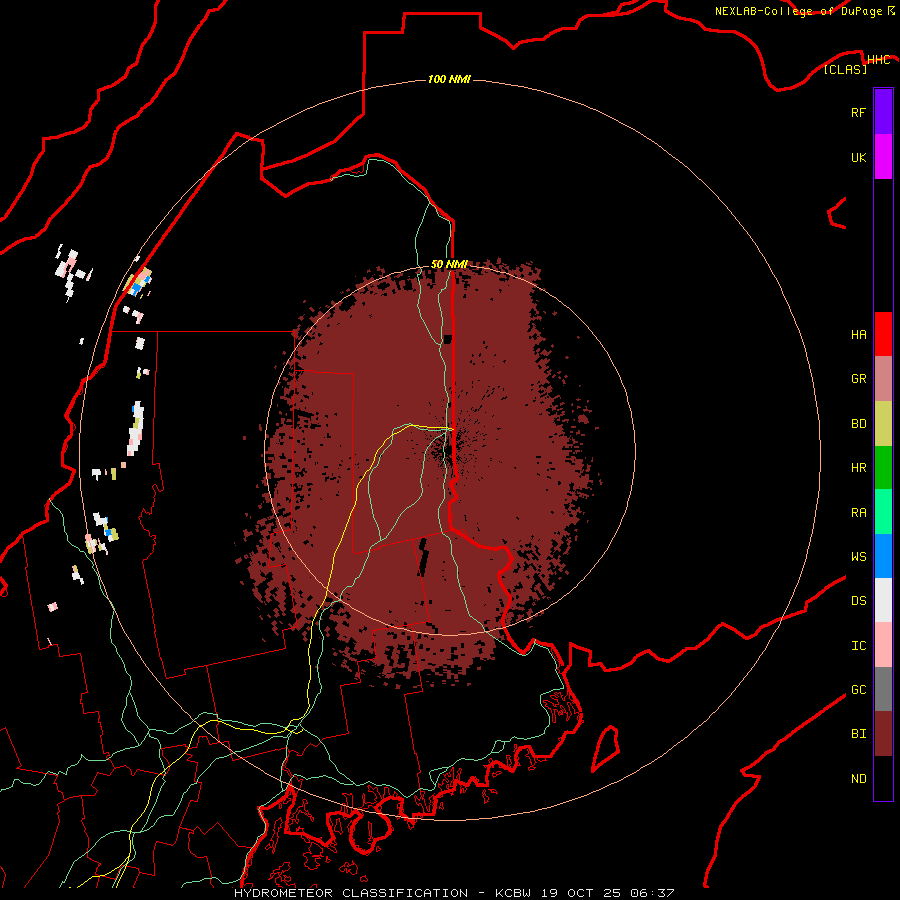This screenshot has width=900, height=900.
Task: Click the ND black legend swatch
Action: tap(883, 778)
